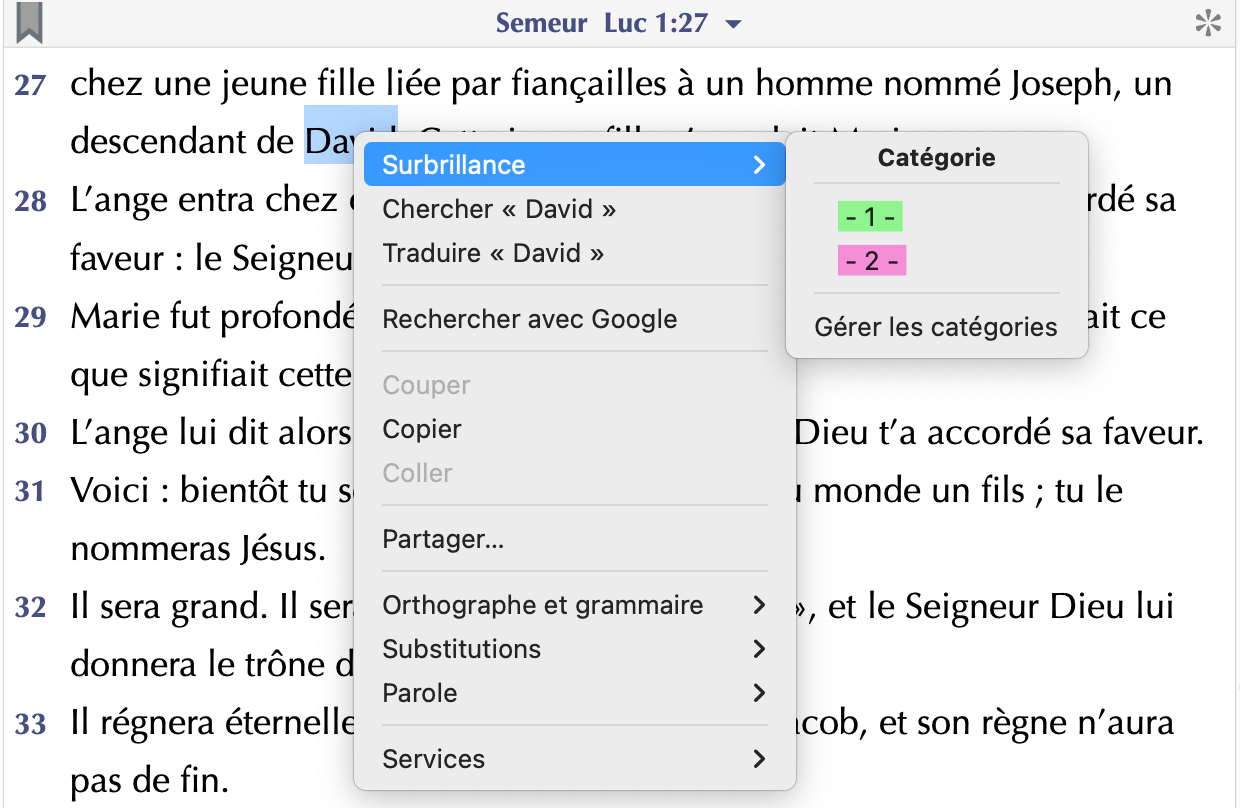Open the asterisk settings gear icon
This screenshot has width=1240, height=808.
point(1209,24)
